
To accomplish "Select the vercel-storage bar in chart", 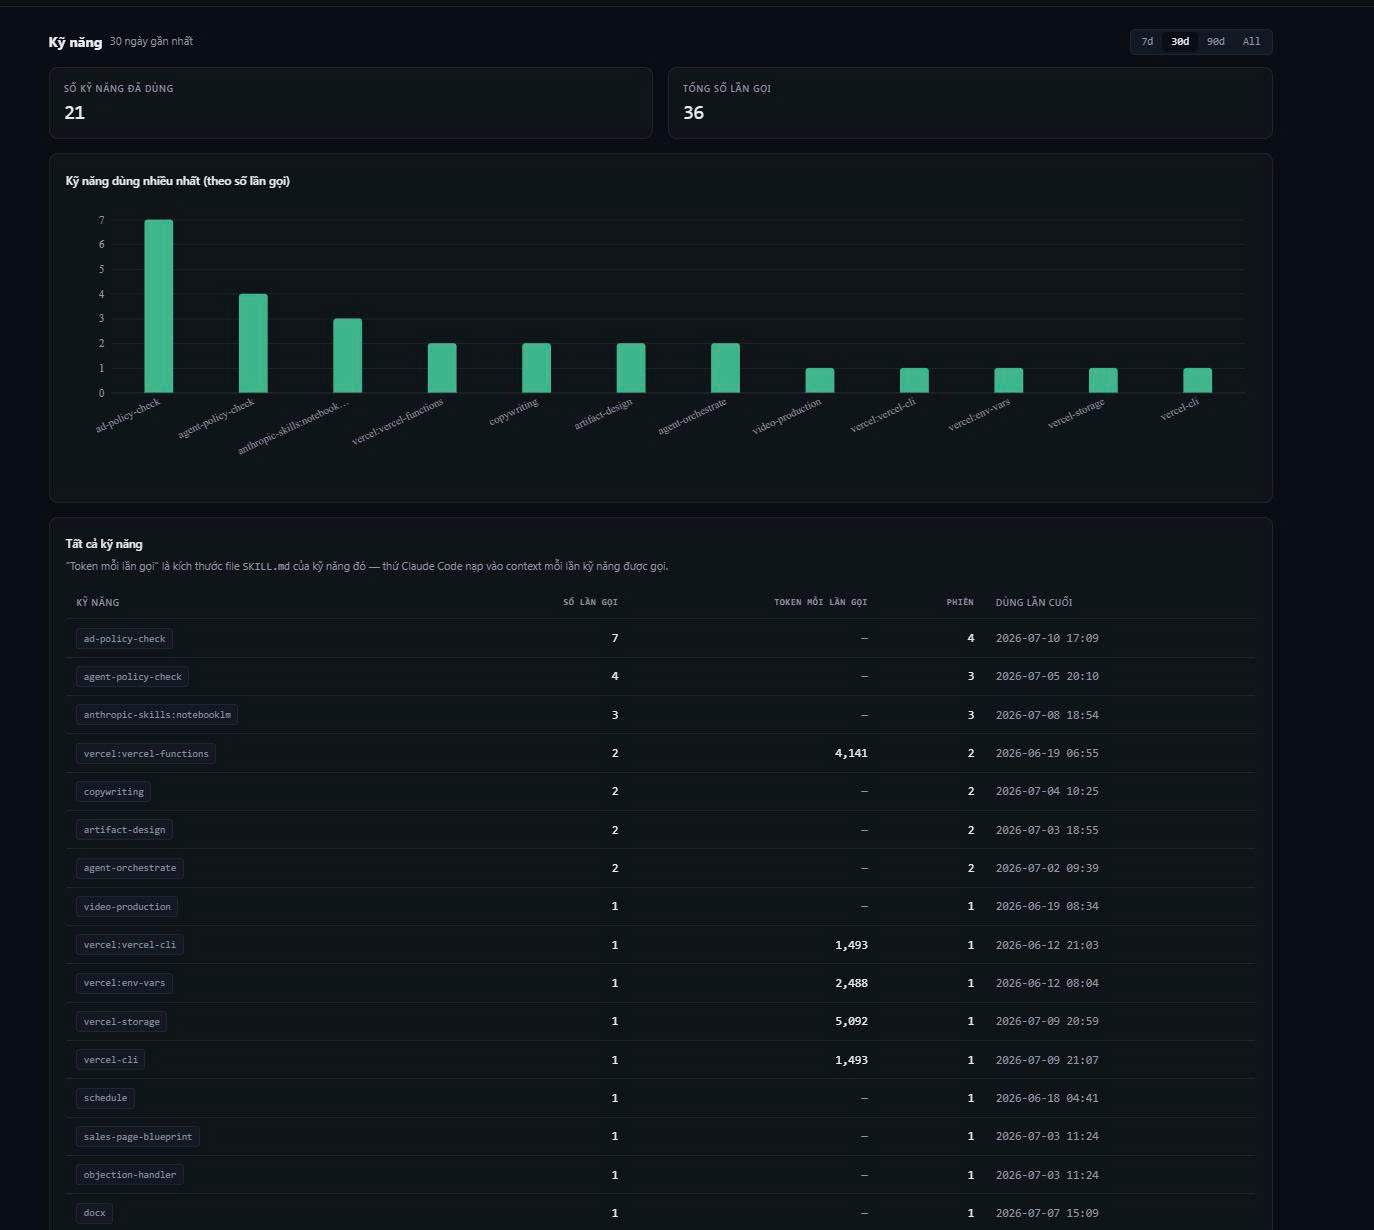I will pyautogui.click(x=1103, y=380).
